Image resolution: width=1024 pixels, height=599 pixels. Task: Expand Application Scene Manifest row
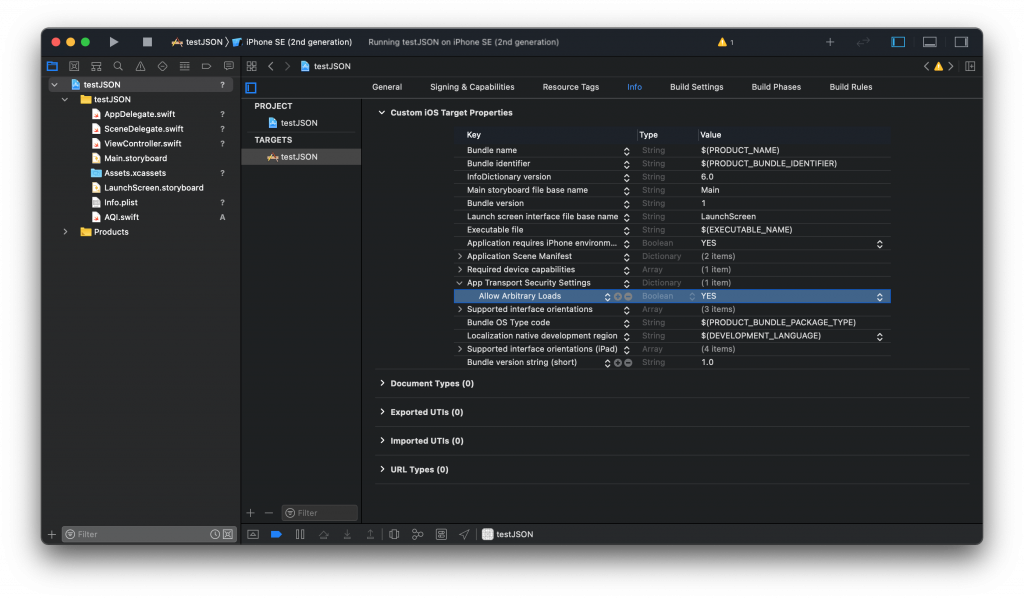tap(460, 256)
